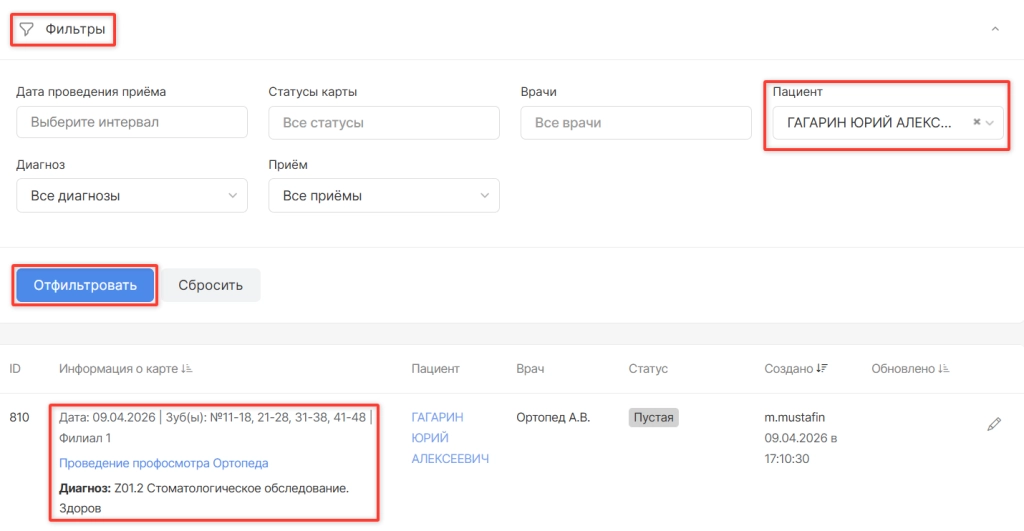This screenshot has width=1024, height=531.
Task: Click the Пустая status badge
Action: point(653,417)
